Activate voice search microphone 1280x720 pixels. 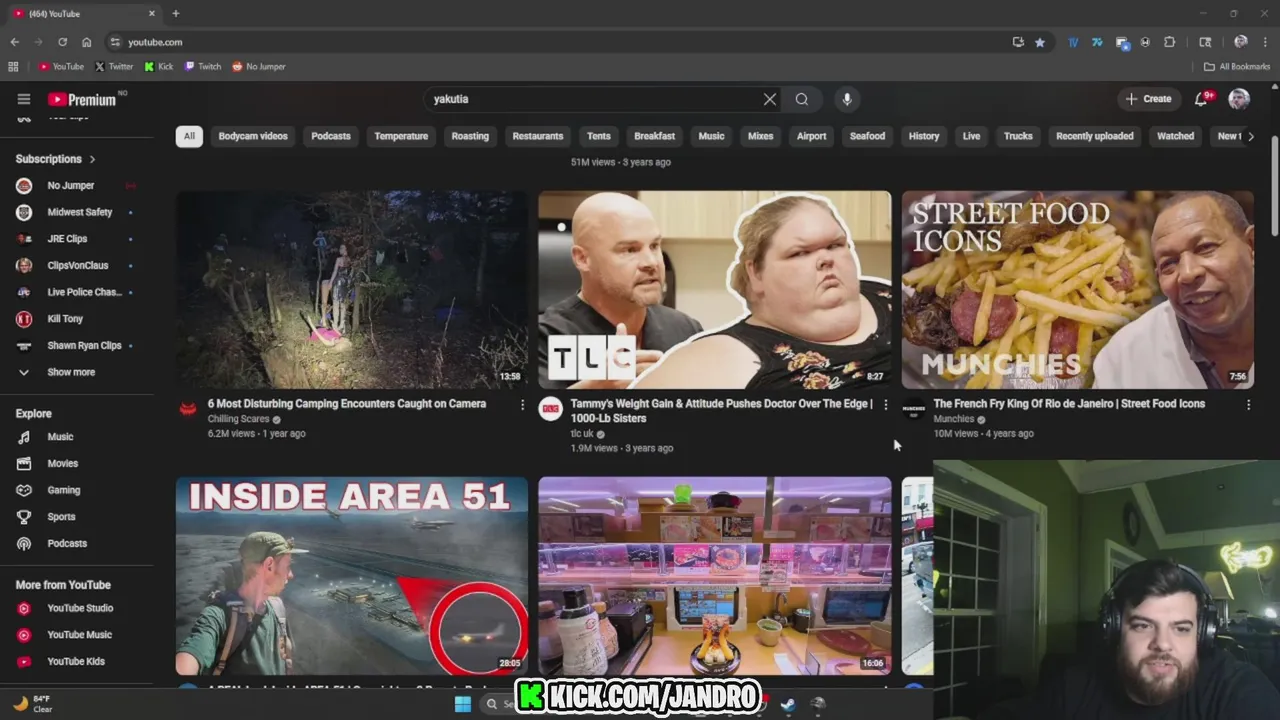click(847, 99)
